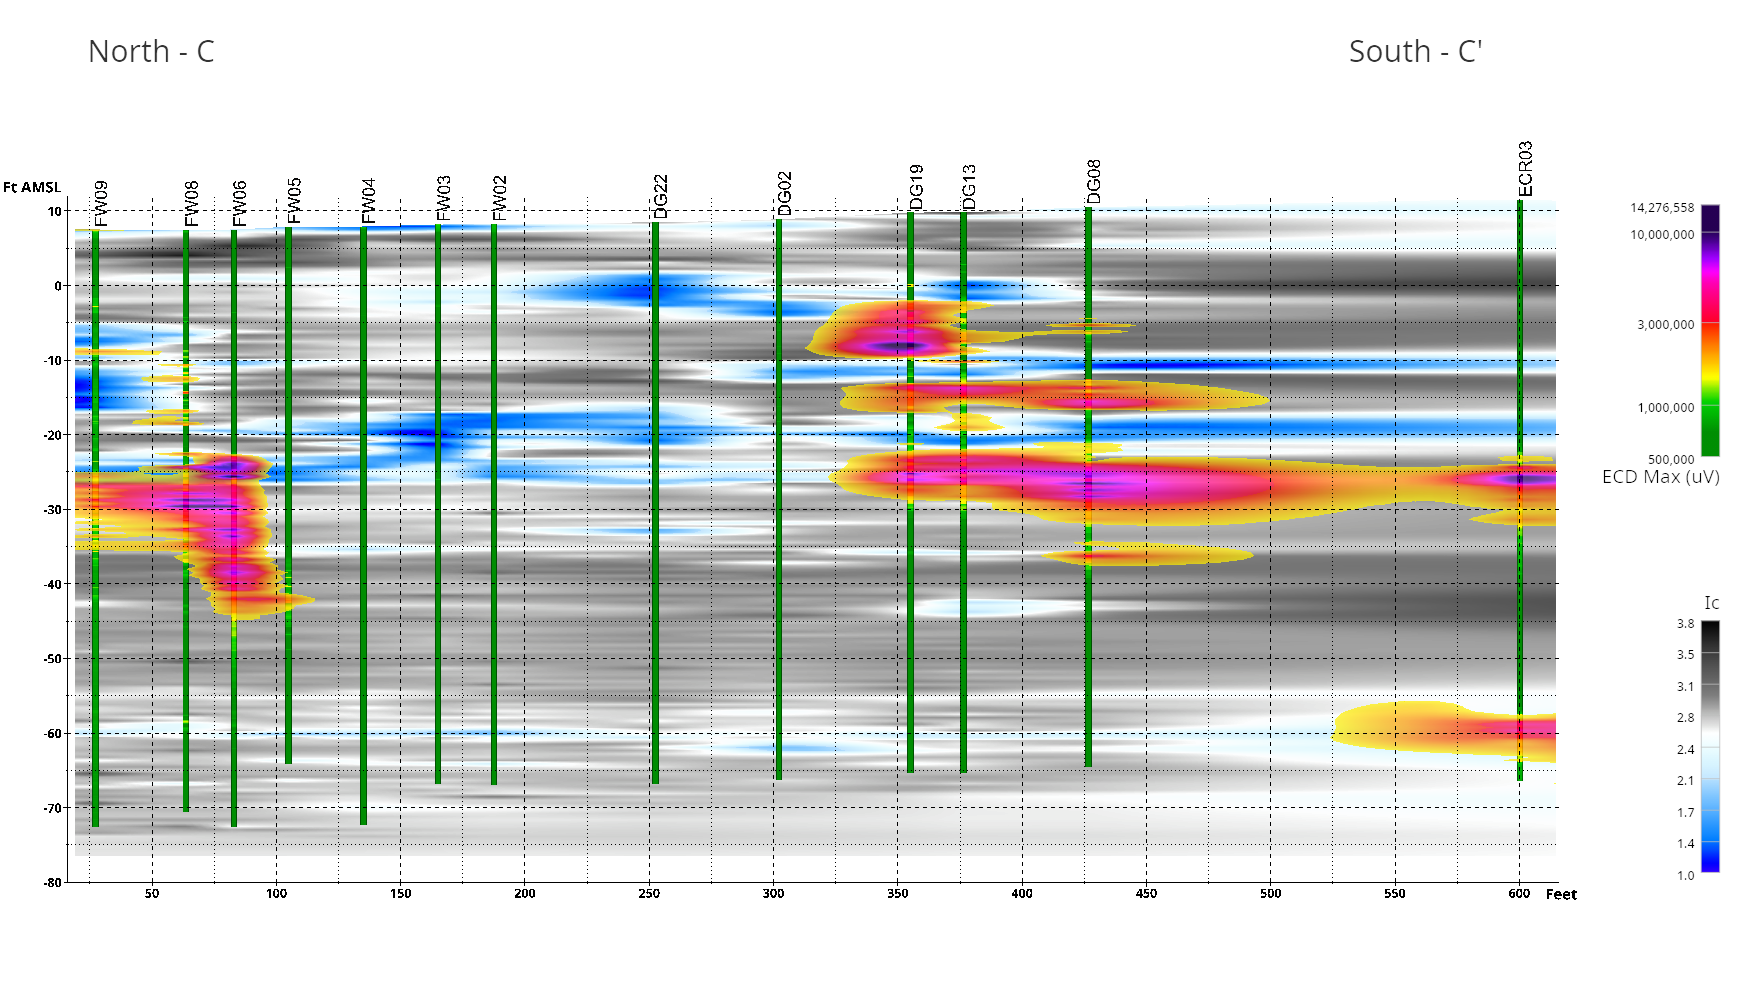Image resolution: width=1745 pixels, height=1008 pixels.
Task: Select the FW06 borehole label
Action: click(239, 204)
